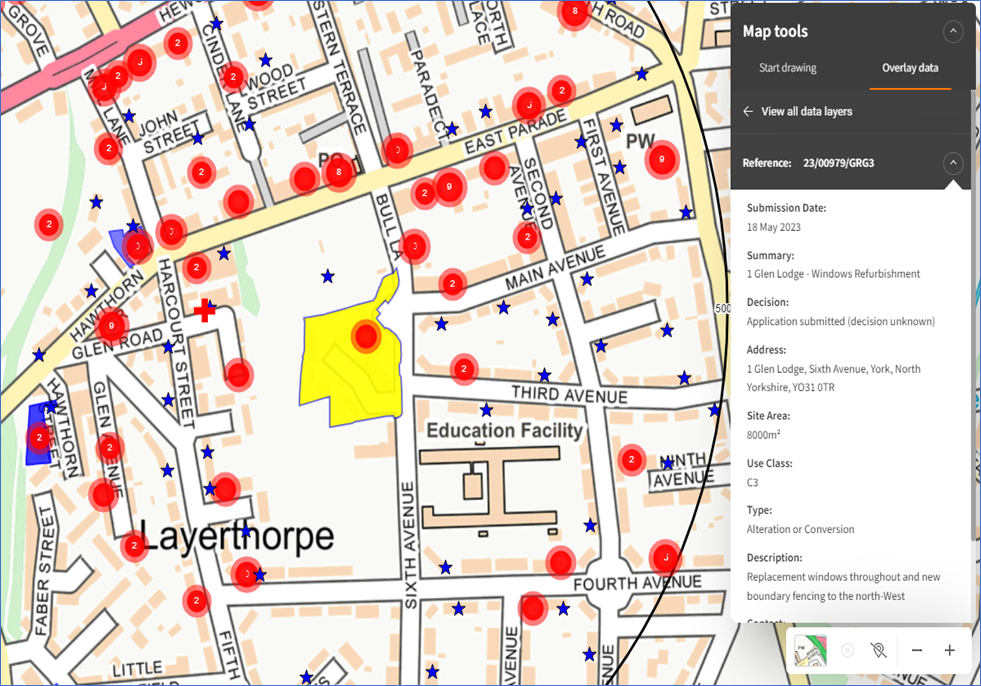Click the back arrow beside View all data layers
Viewport: 981px width, 686px height.
tap(748, 111)
